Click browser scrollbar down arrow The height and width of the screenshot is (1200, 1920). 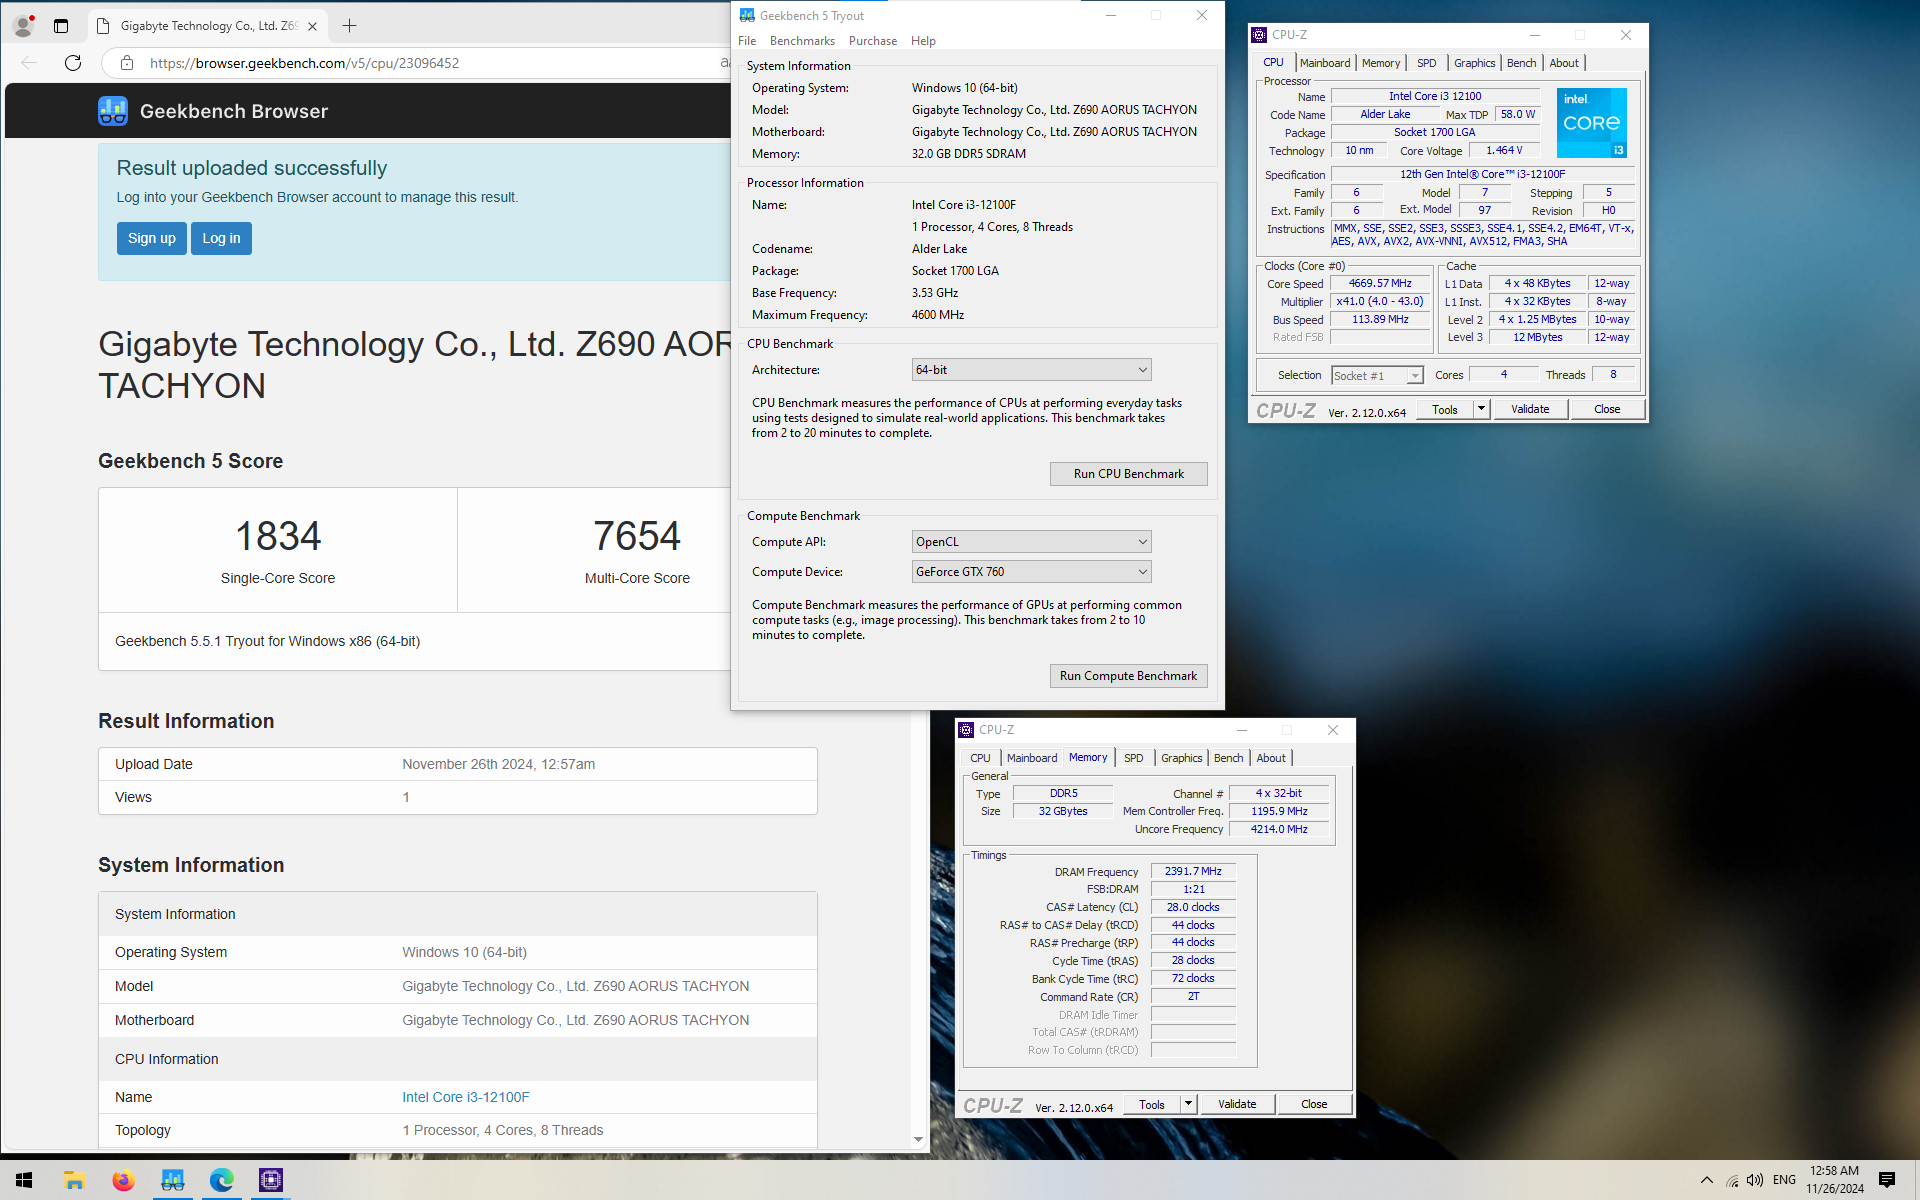coord(918,1139)
